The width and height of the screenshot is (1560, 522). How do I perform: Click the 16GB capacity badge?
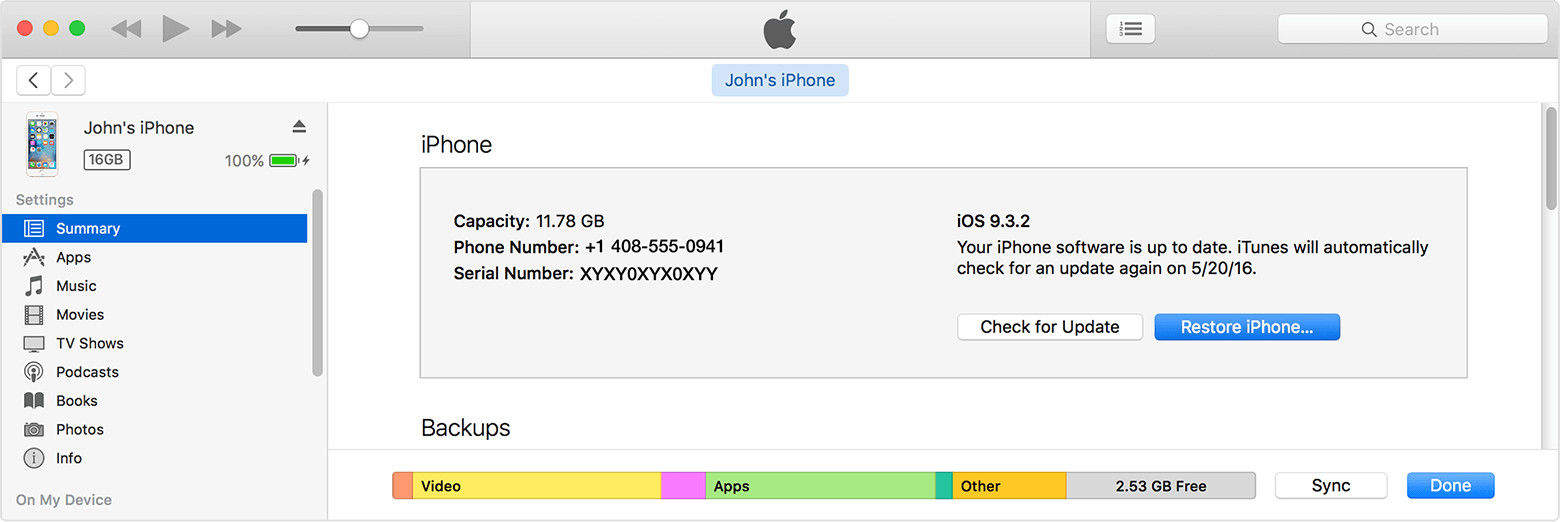(106, 159)
